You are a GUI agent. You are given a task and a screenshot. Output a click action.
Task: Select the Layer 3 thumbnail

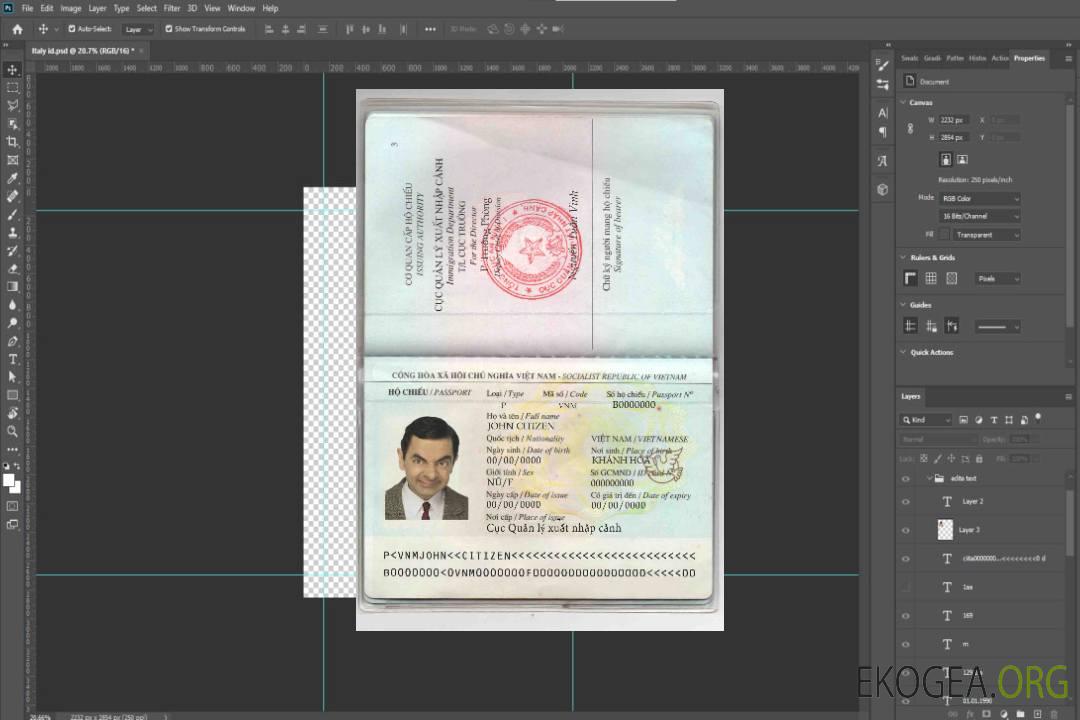945,530
